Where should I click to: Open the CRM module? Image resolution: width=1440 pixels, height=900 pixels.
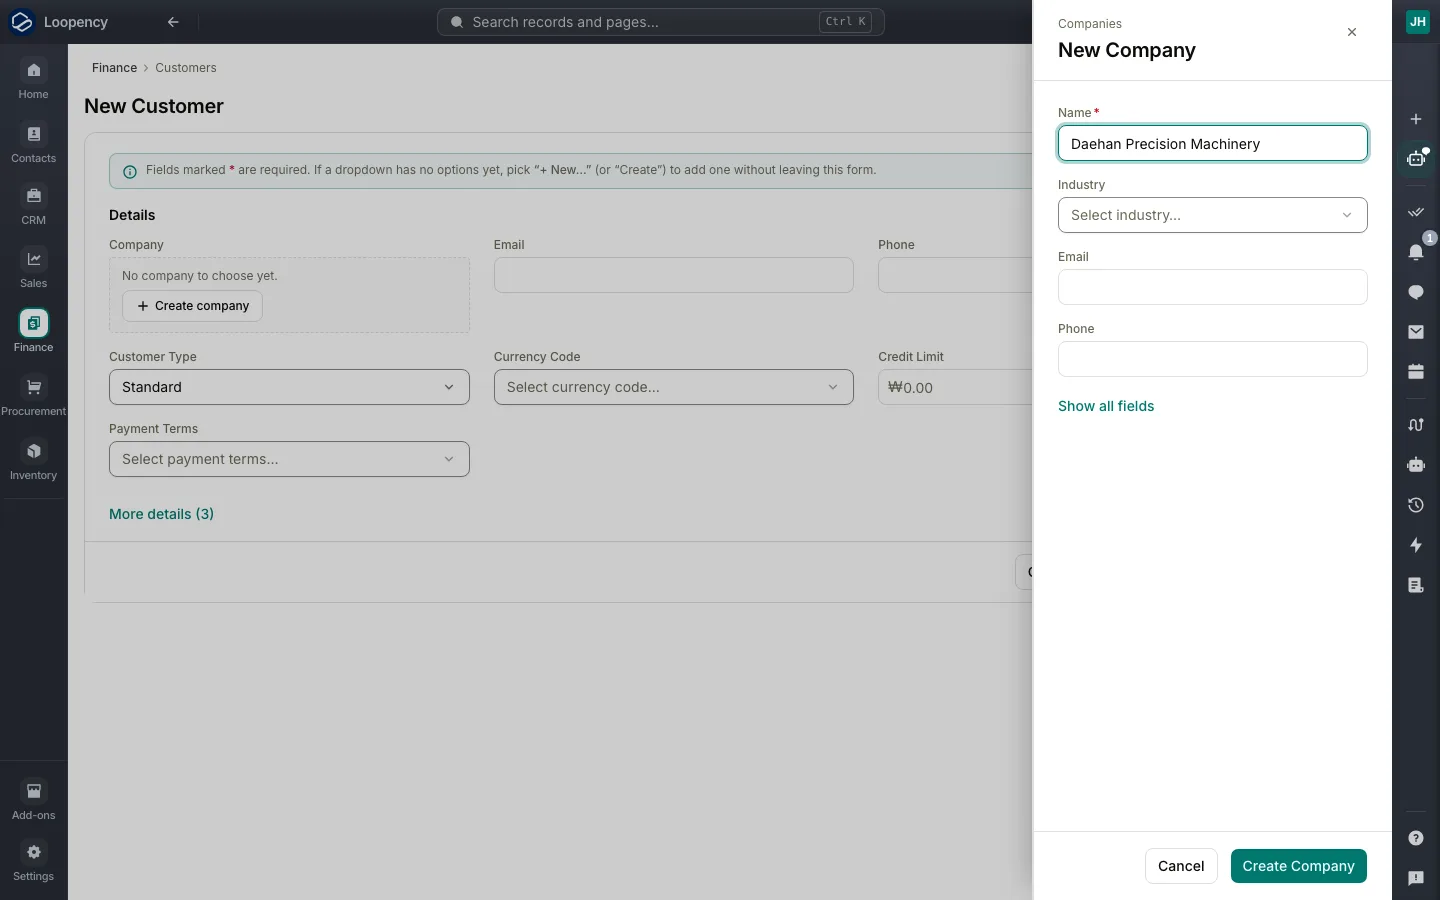point(33,206)
